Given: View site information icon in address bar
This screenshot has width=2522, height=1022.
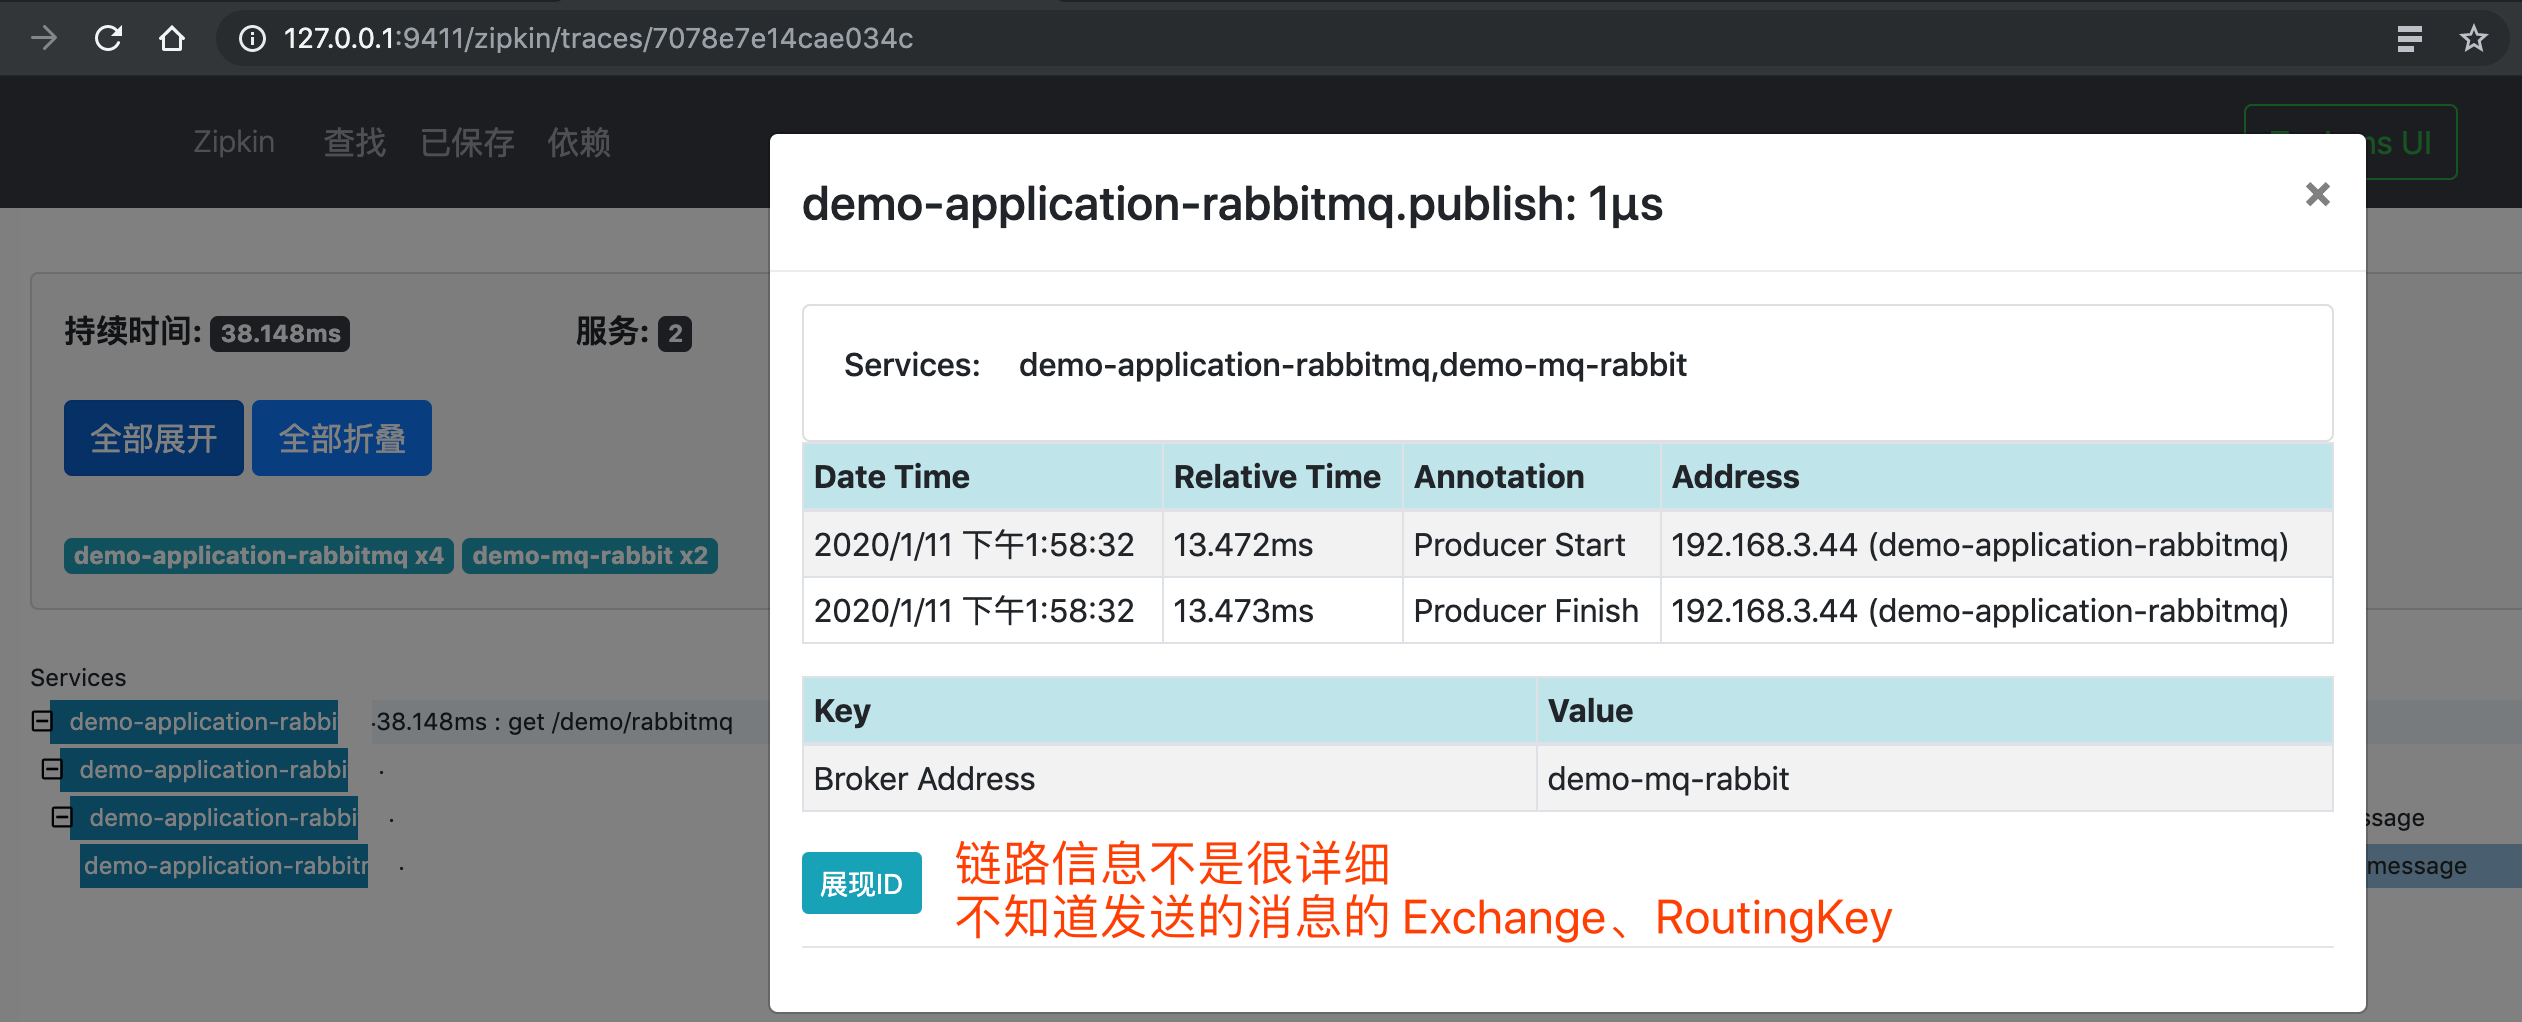Looking at the screenshot, I should [252, 38].
